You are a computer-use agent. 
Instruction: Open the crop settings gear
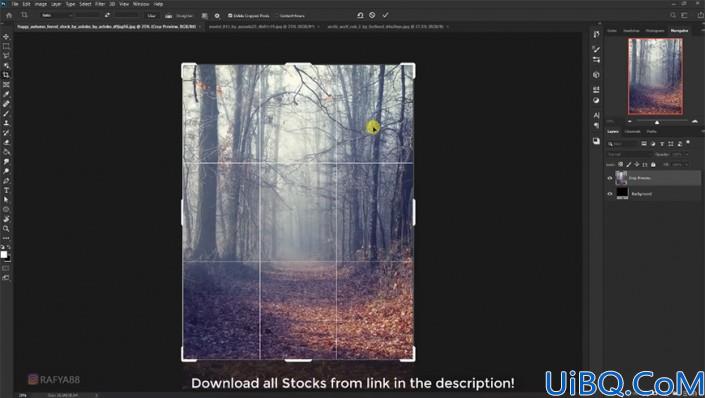point(217,16)
